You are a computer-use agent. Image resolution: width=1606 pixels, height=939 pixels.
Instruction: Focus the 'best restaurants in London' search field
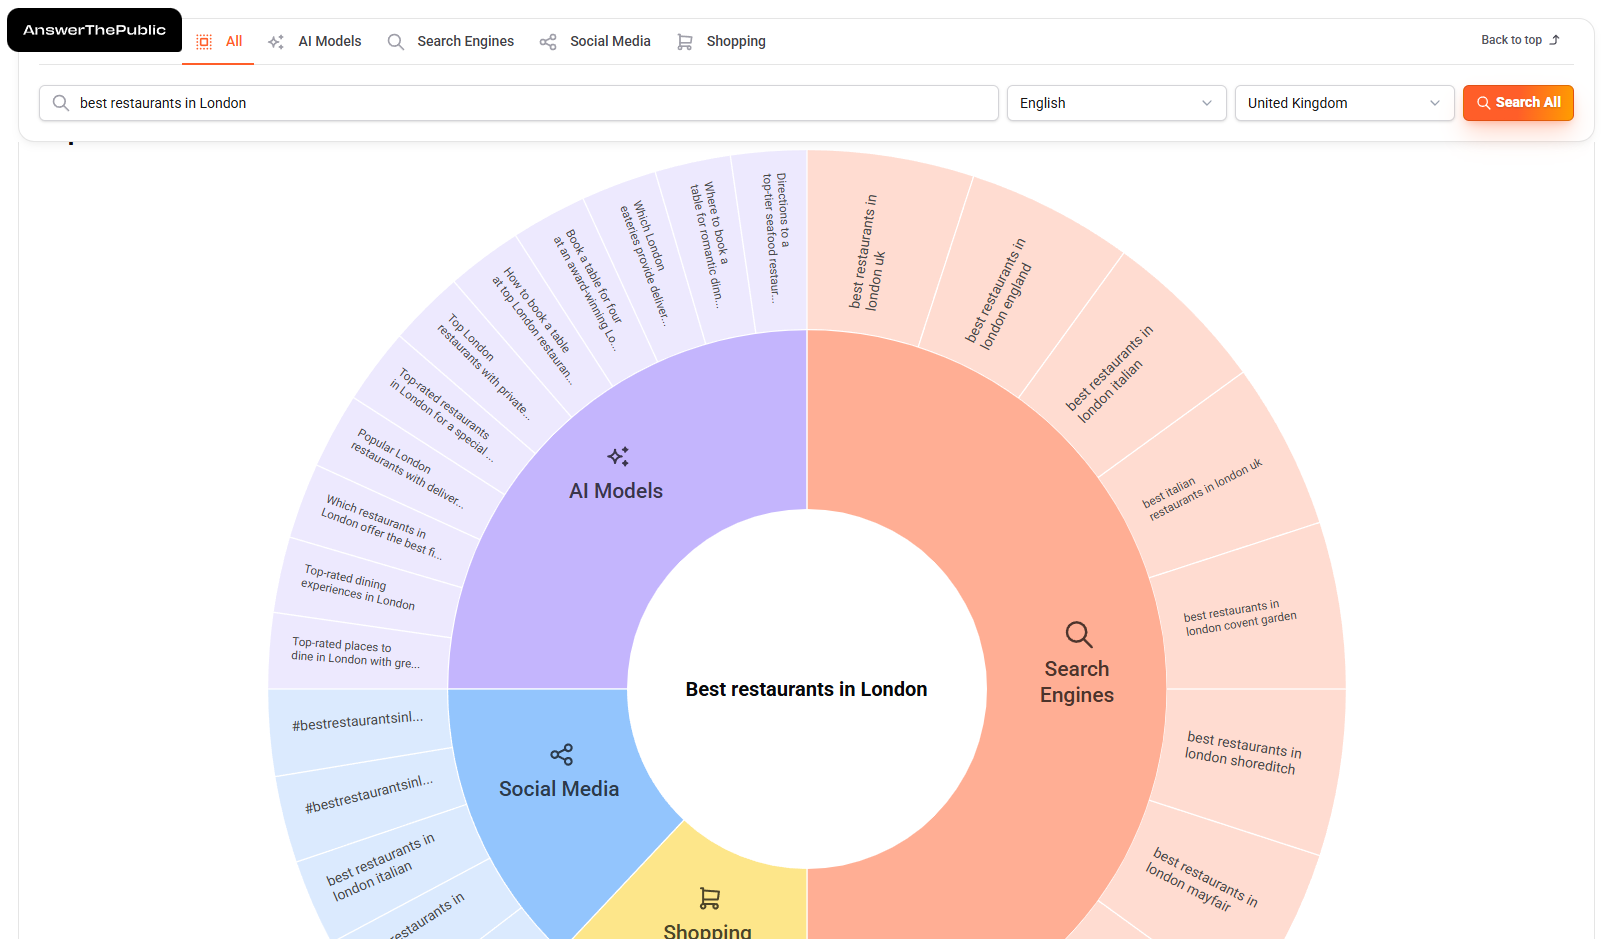pyautogui.click(x=519, y=103)
